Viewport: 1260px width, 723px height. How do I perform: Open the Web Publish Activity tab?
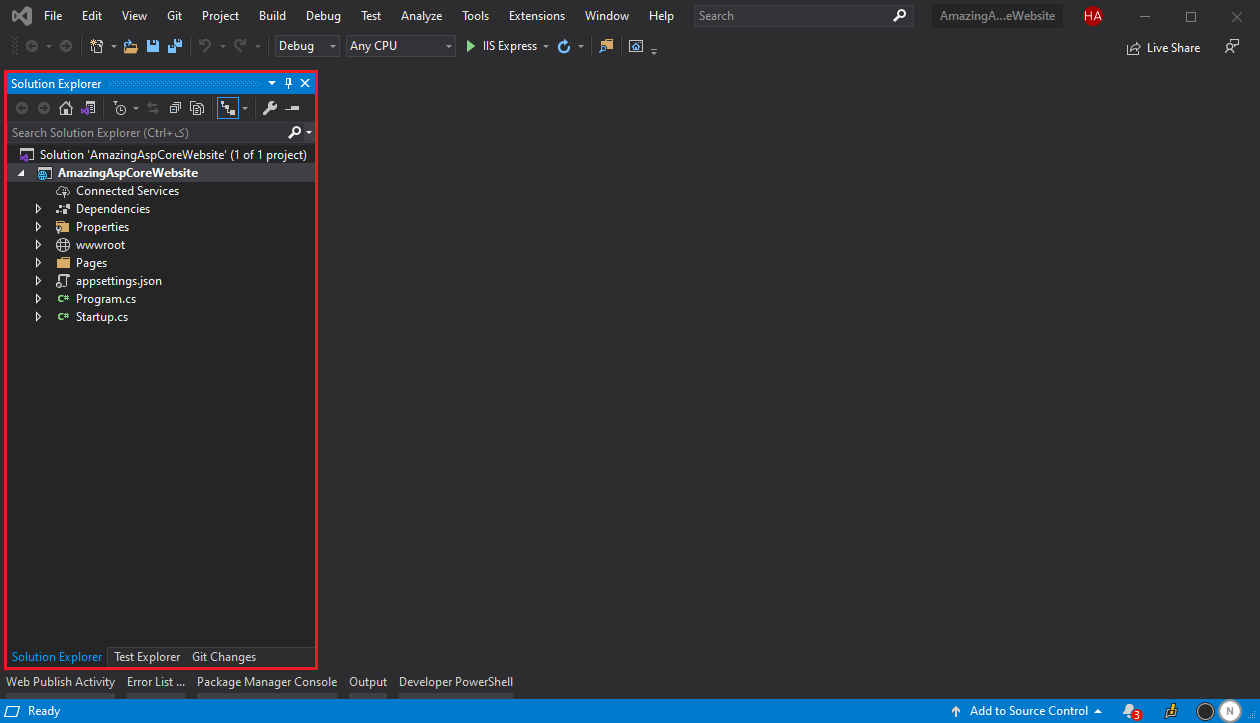pyautogui.click(x=60, y=682)
